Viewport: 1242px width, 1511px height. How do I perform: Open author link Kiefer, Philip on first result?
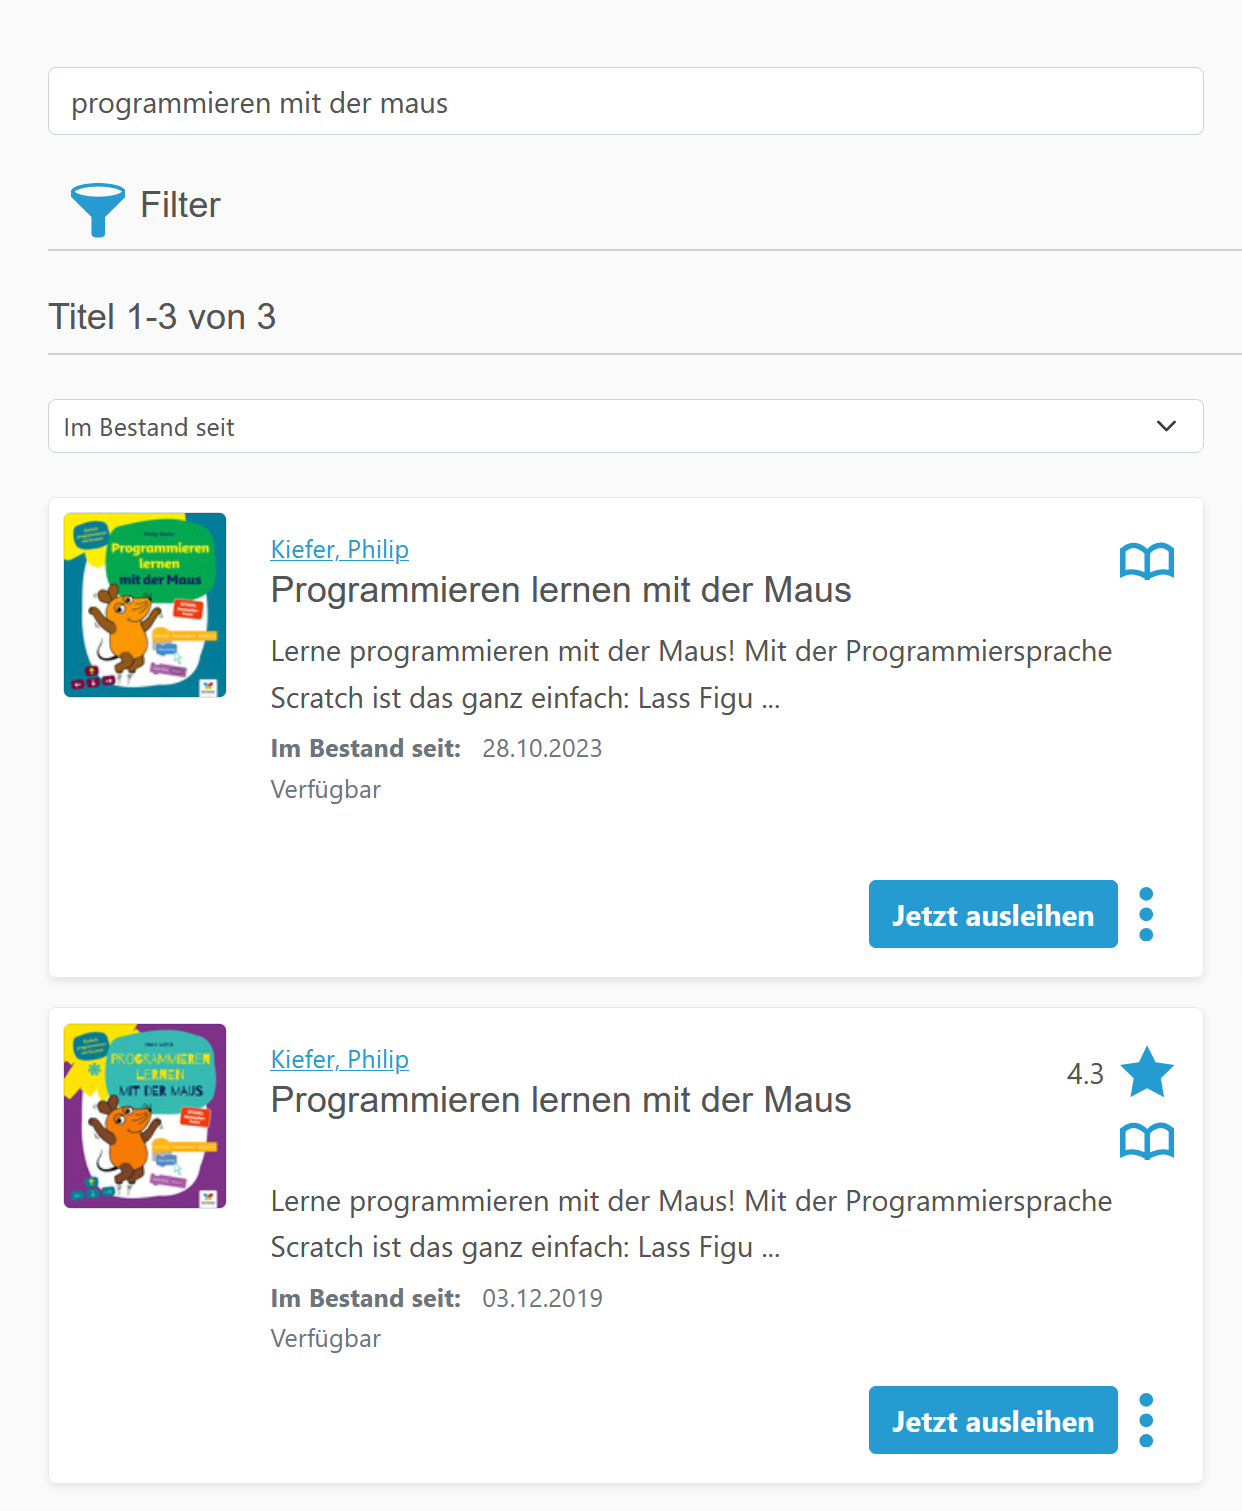coord(339,549)
